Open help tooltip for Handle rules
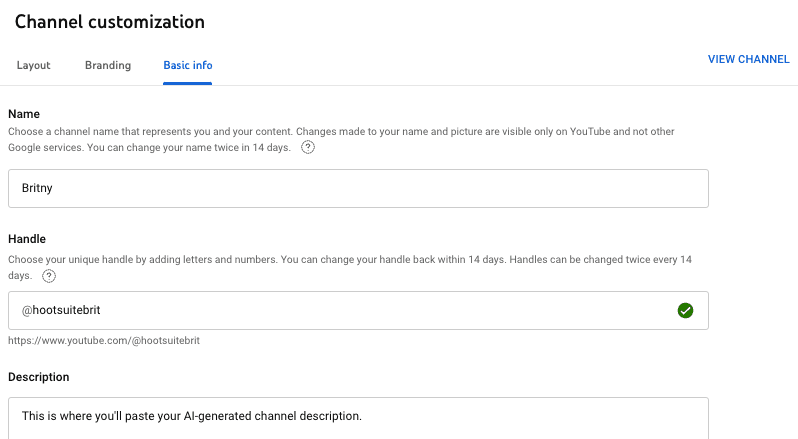 click(x=48, y=276)
